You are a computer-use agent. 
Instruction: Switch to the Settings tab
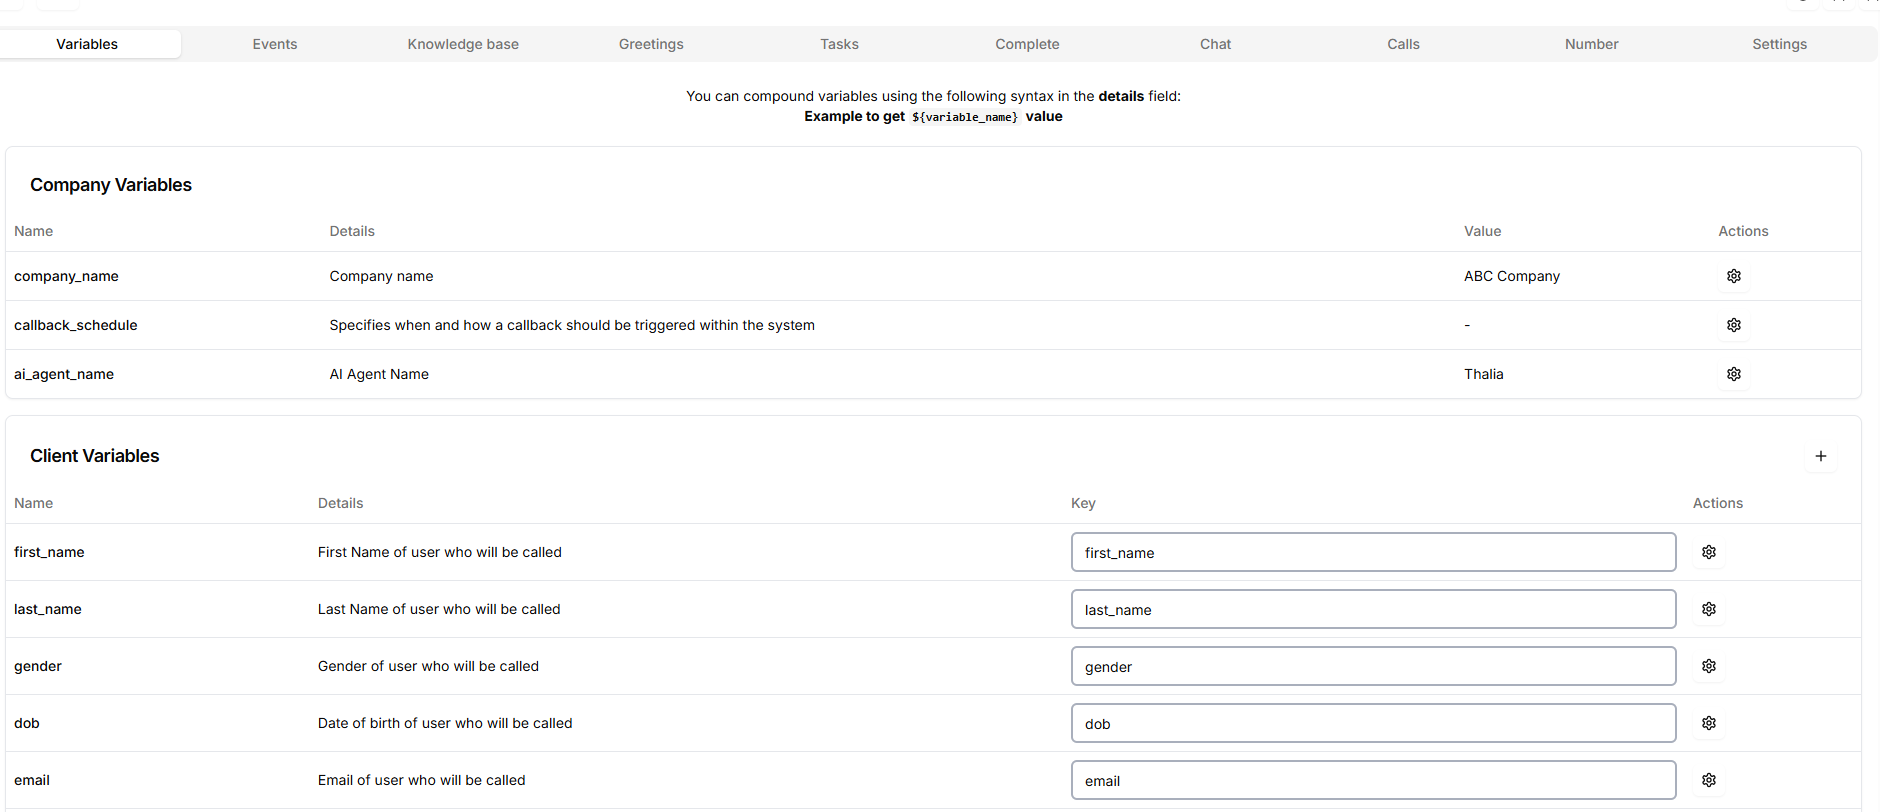tap(1779, 44)
